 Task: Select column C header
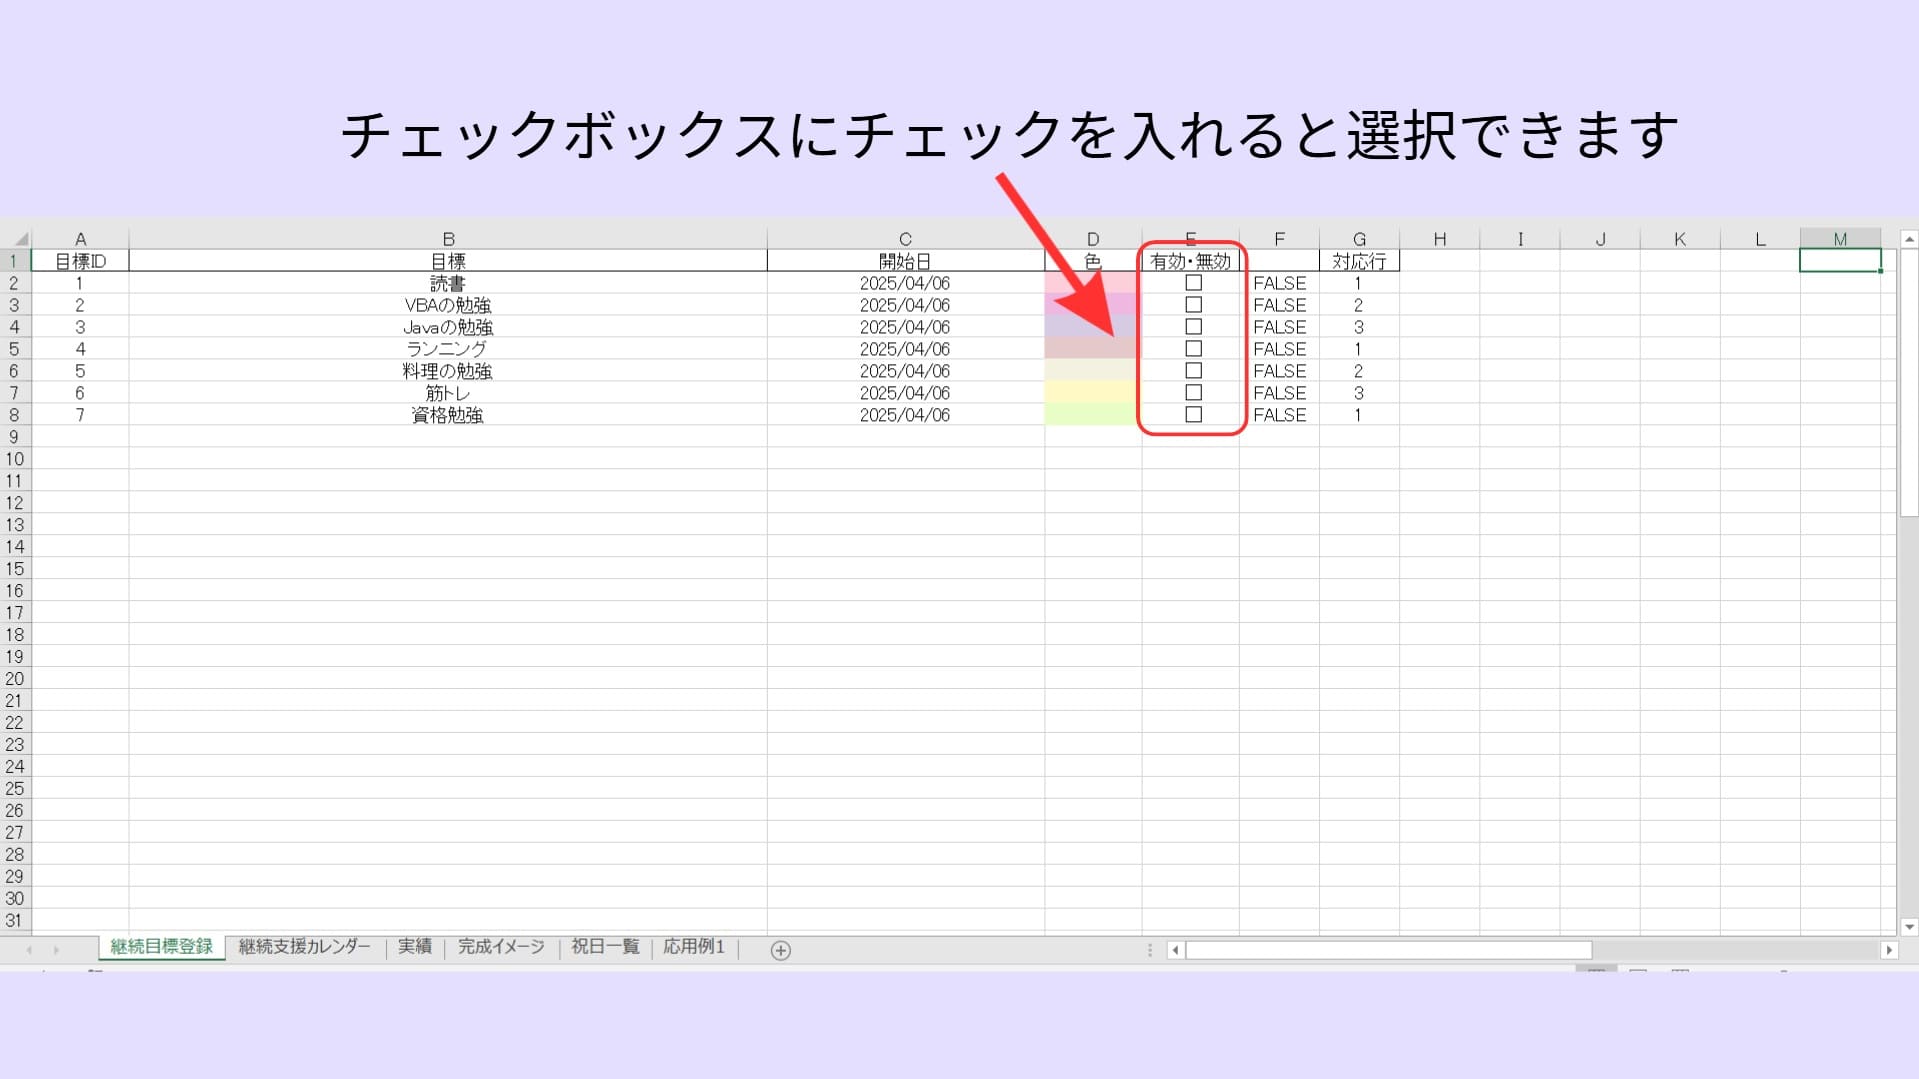point(905,239)
